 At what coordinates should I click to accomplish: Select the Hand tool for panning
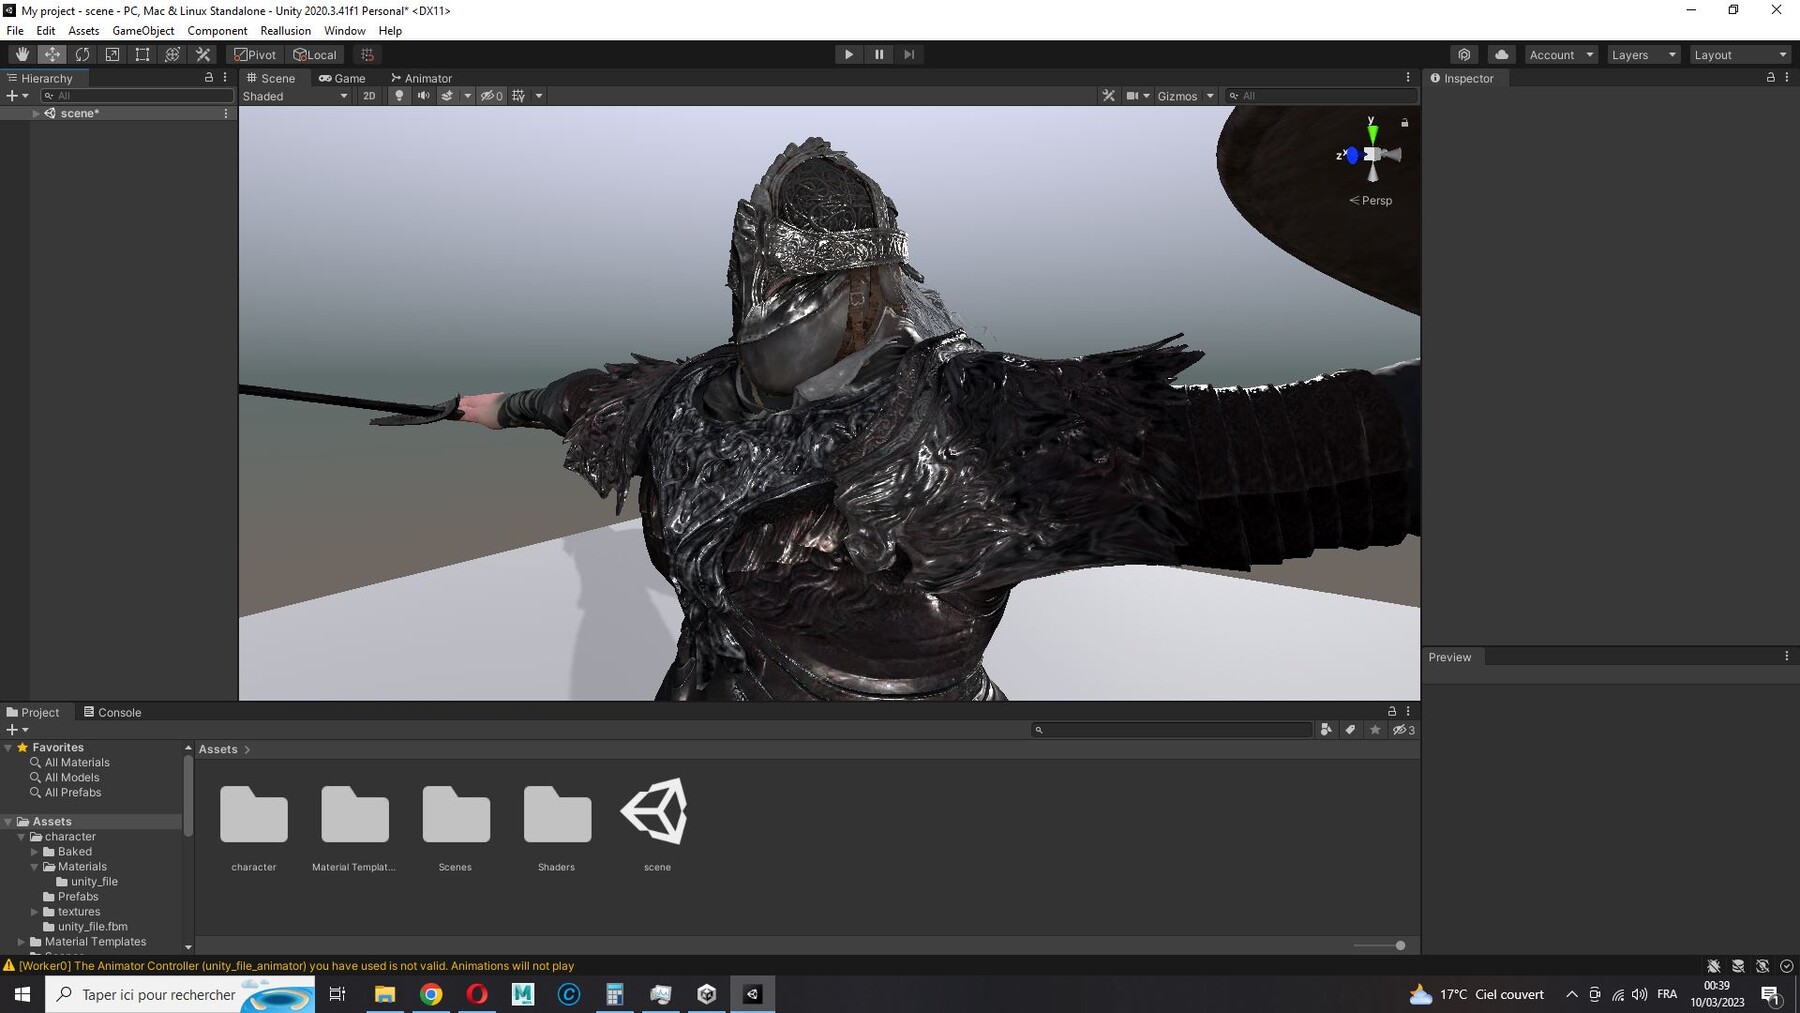[22, 54]
